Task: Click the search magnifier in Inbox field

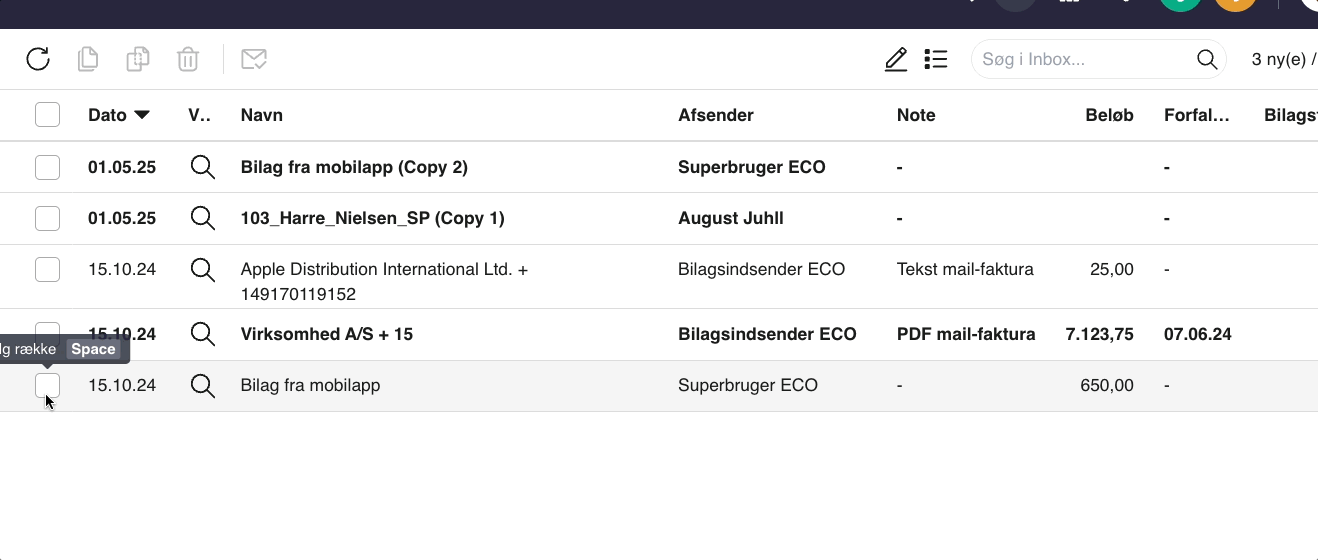Action: coord(1207,59)
